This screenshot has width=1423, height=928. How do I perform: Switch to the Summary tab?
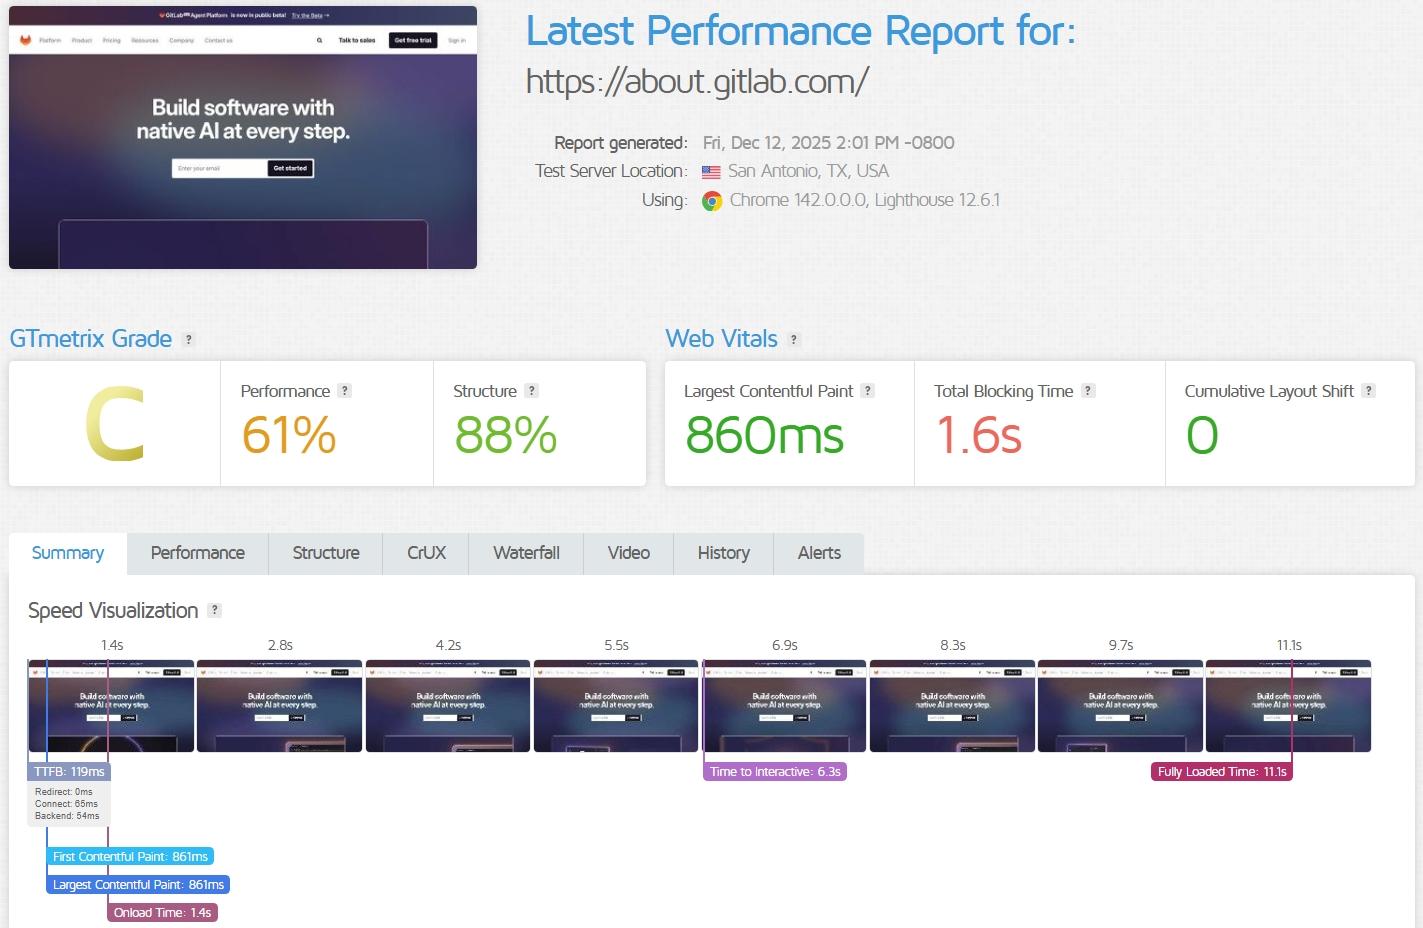(68, 553)
